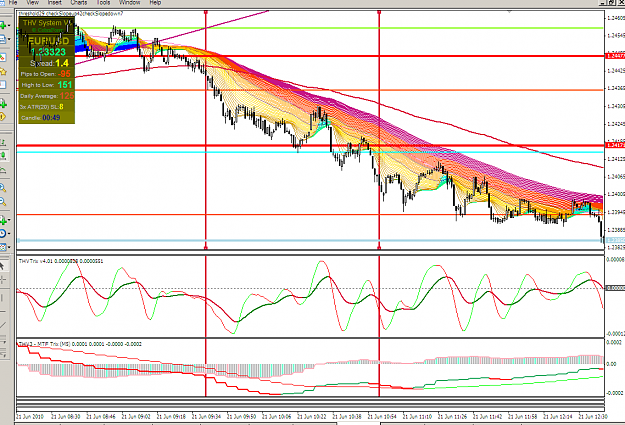Click the THV3 MTF Trix indicator label
Viewport: 625px width, 425px height.
point(80,344)
